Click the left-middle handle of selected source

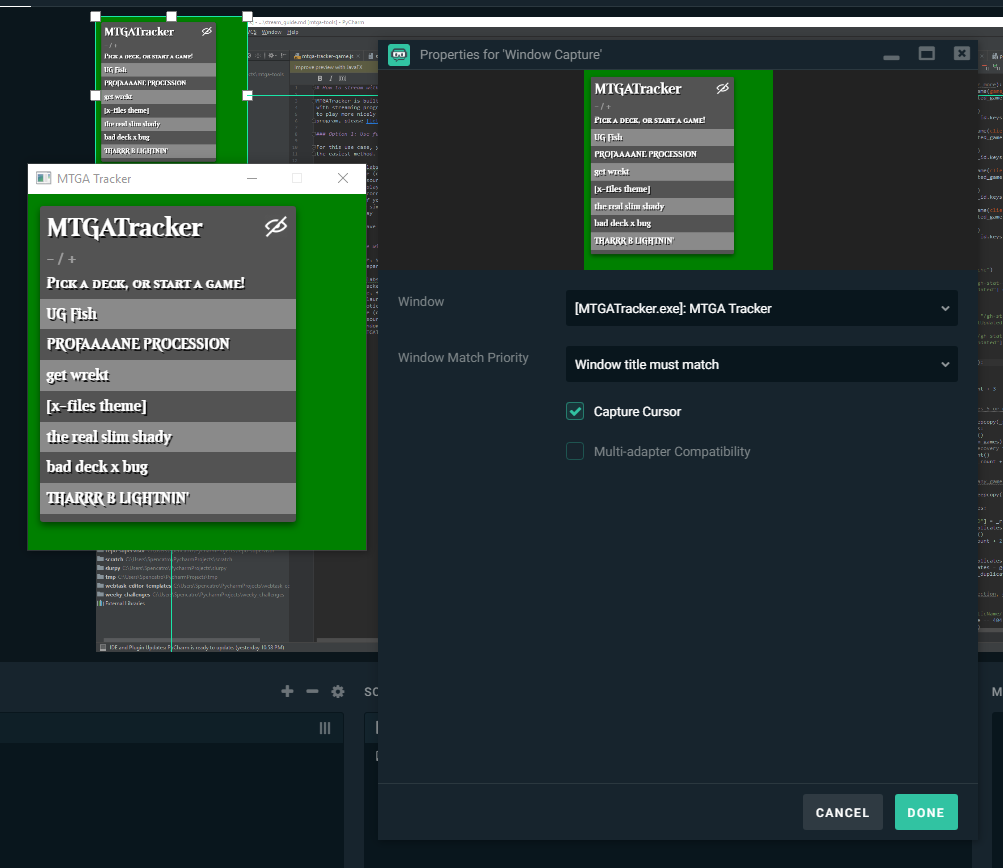95,95
